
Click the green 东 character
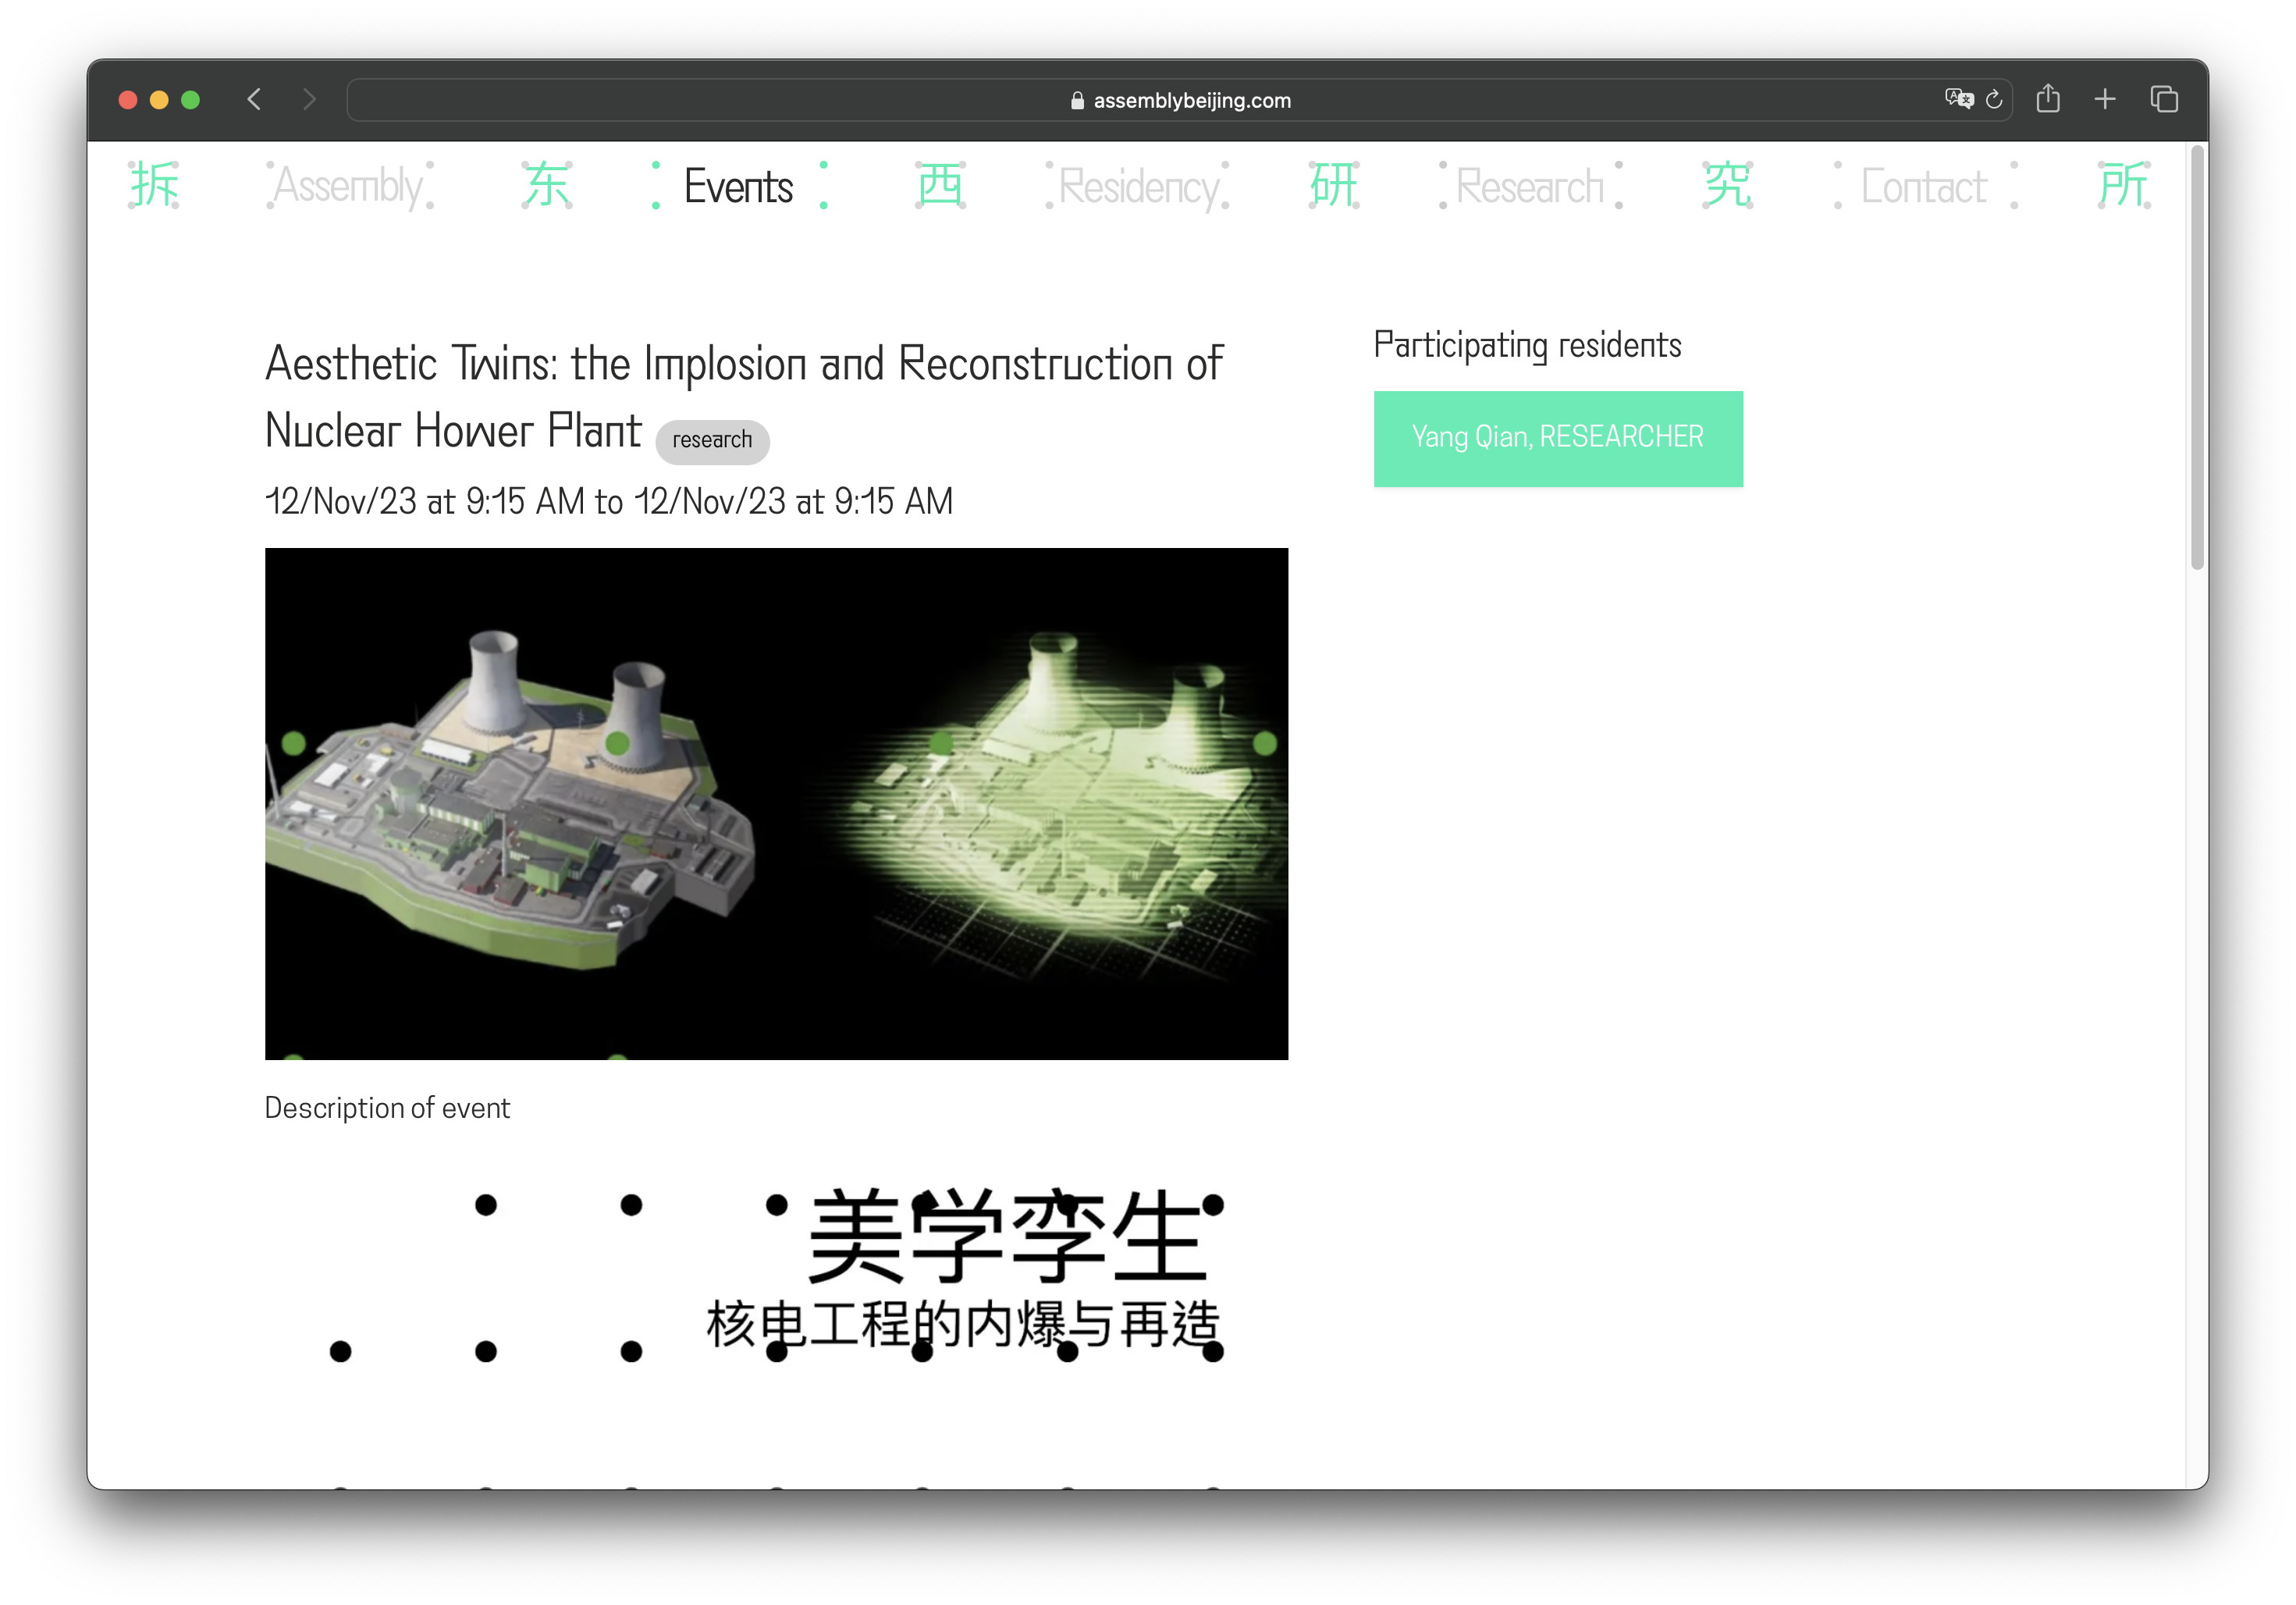pos(547,185)
